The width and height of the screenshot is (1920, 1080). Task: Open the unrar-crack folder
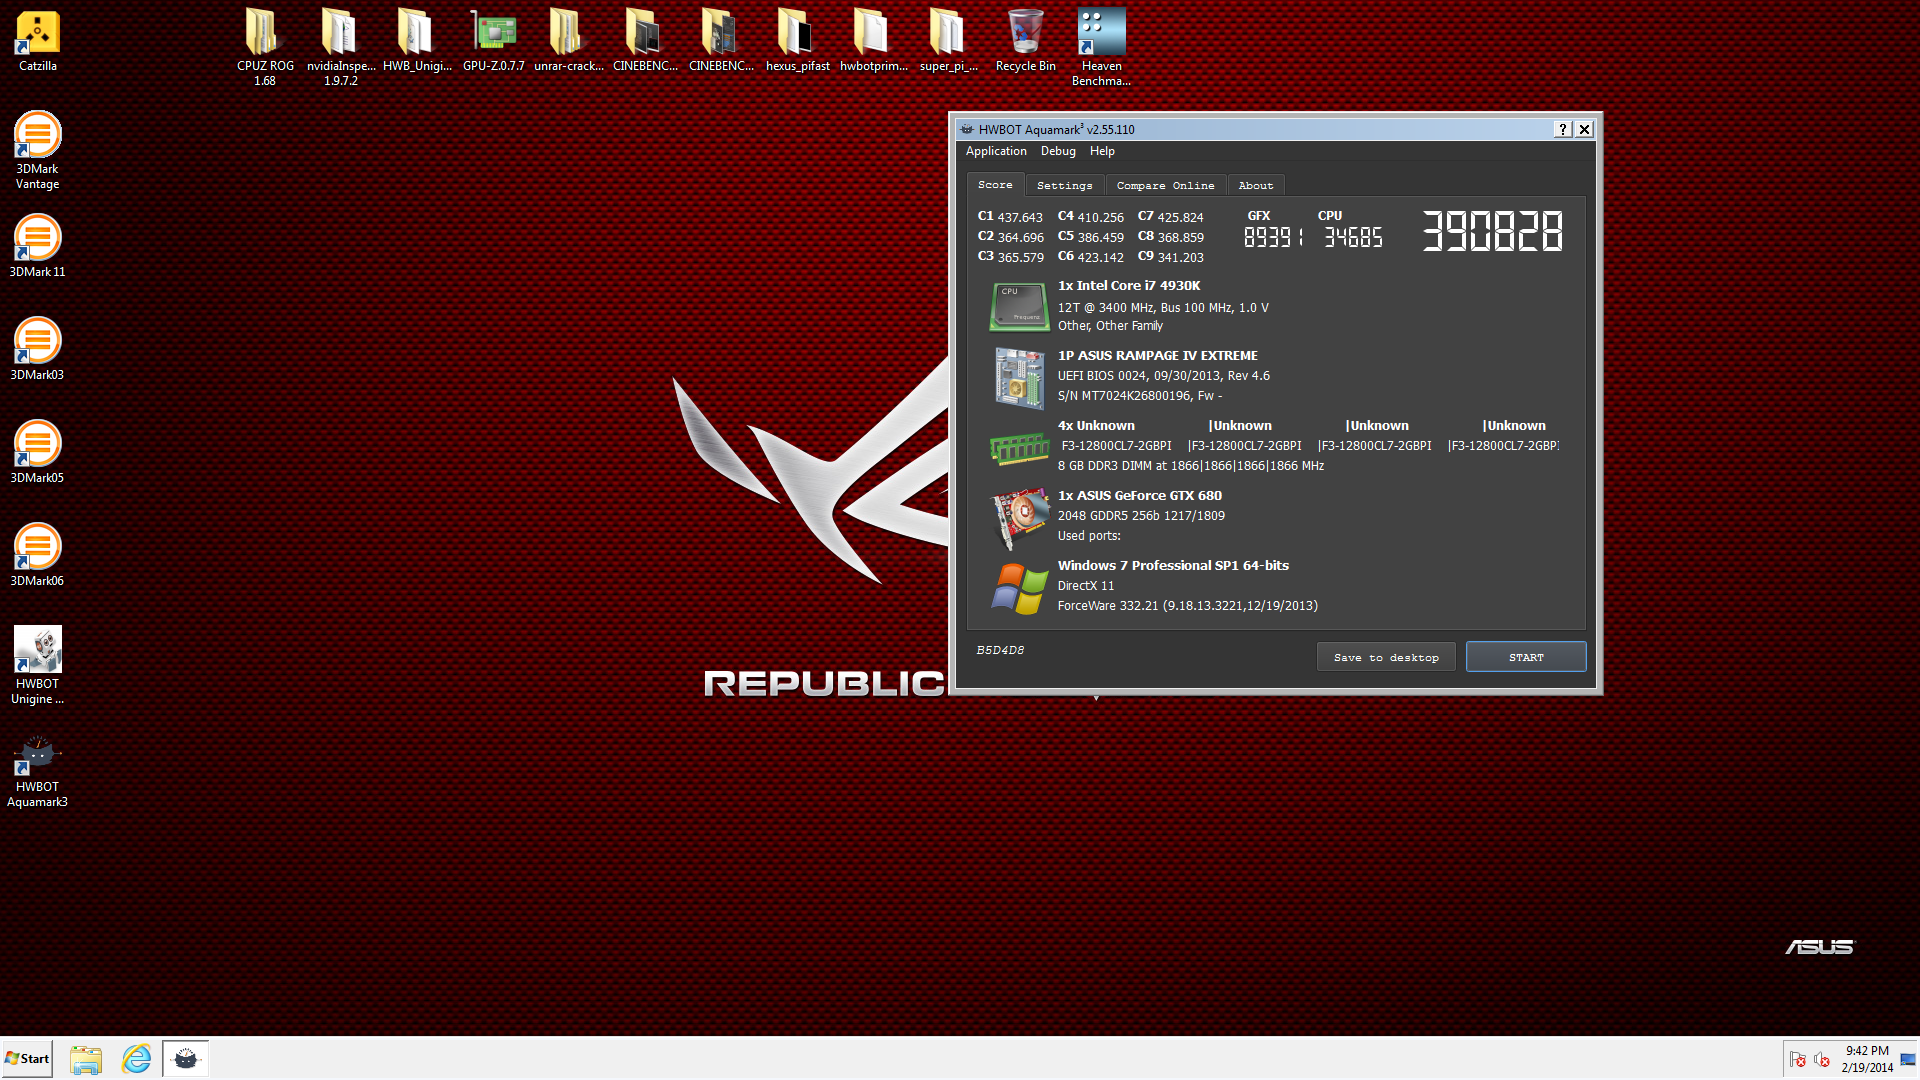coord(569,40)
